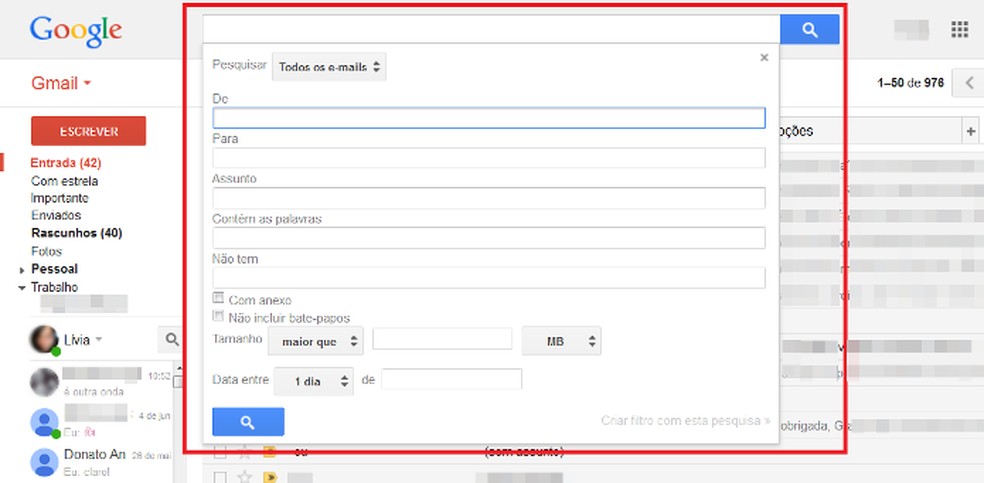The image size is (984, 483).
Task: Focus the 'Assunto' input field
Action: [488, 198]
